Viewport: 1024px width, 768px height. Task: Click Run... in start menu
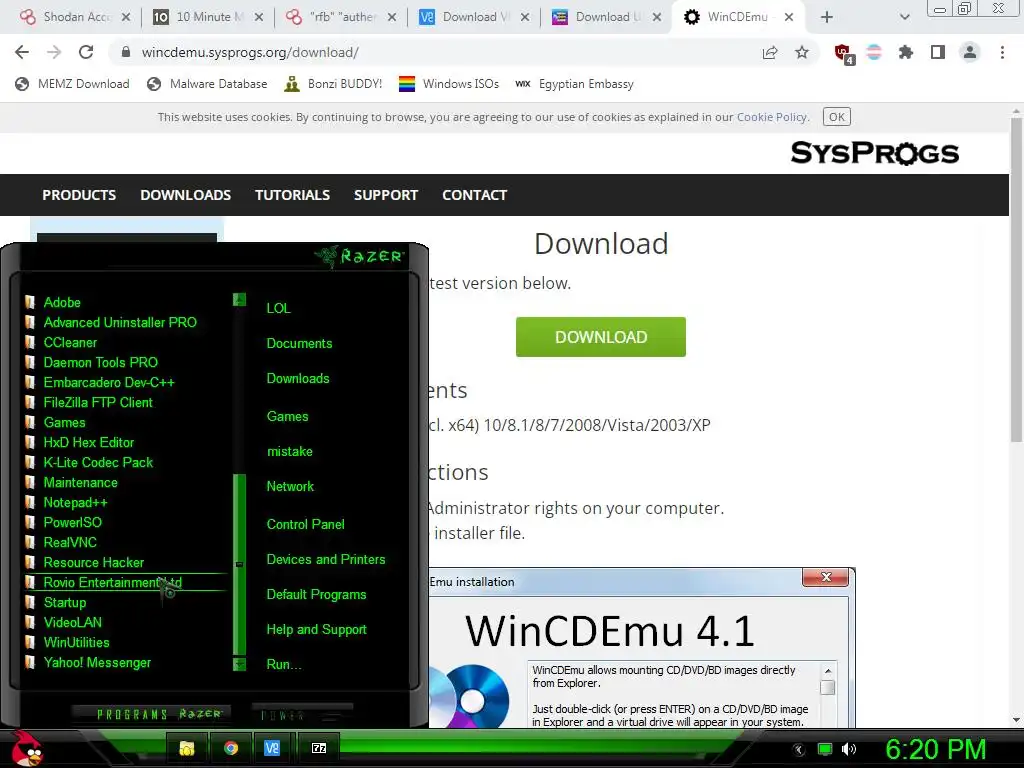(x=283, y=664)
